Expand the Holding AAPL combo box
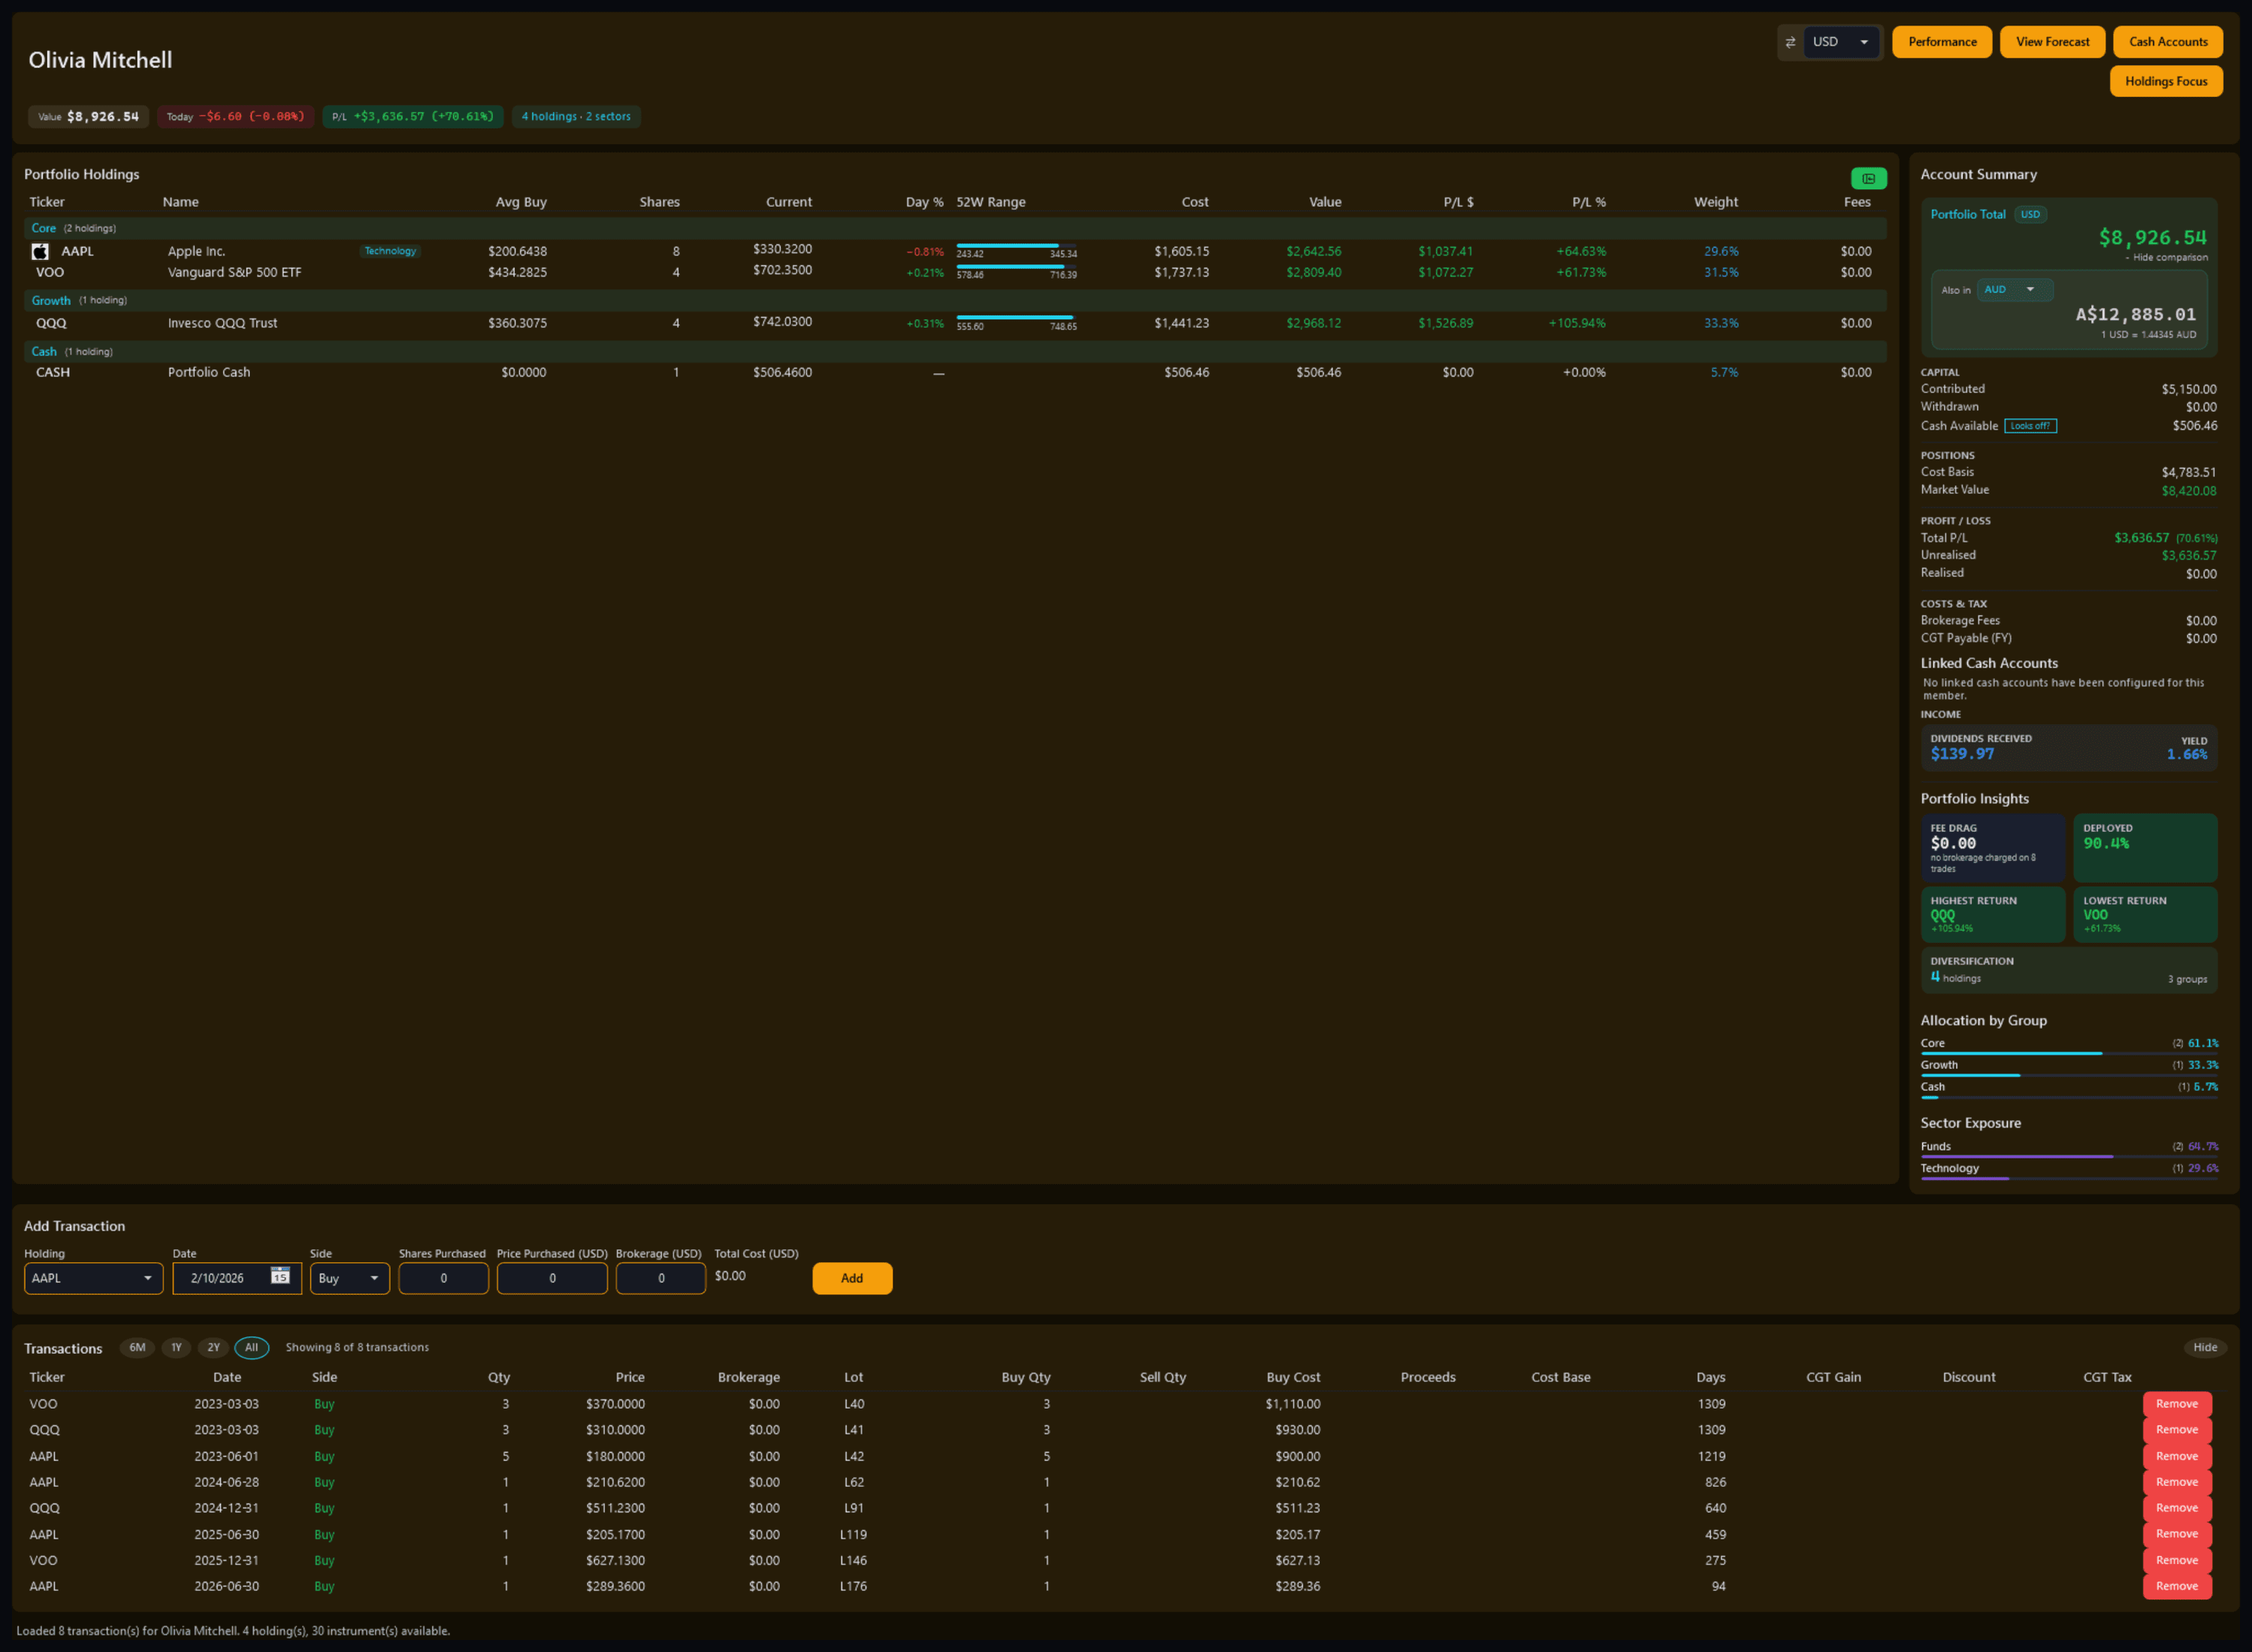Viewport: 2252px width, 1652px height. [93, 1278]
